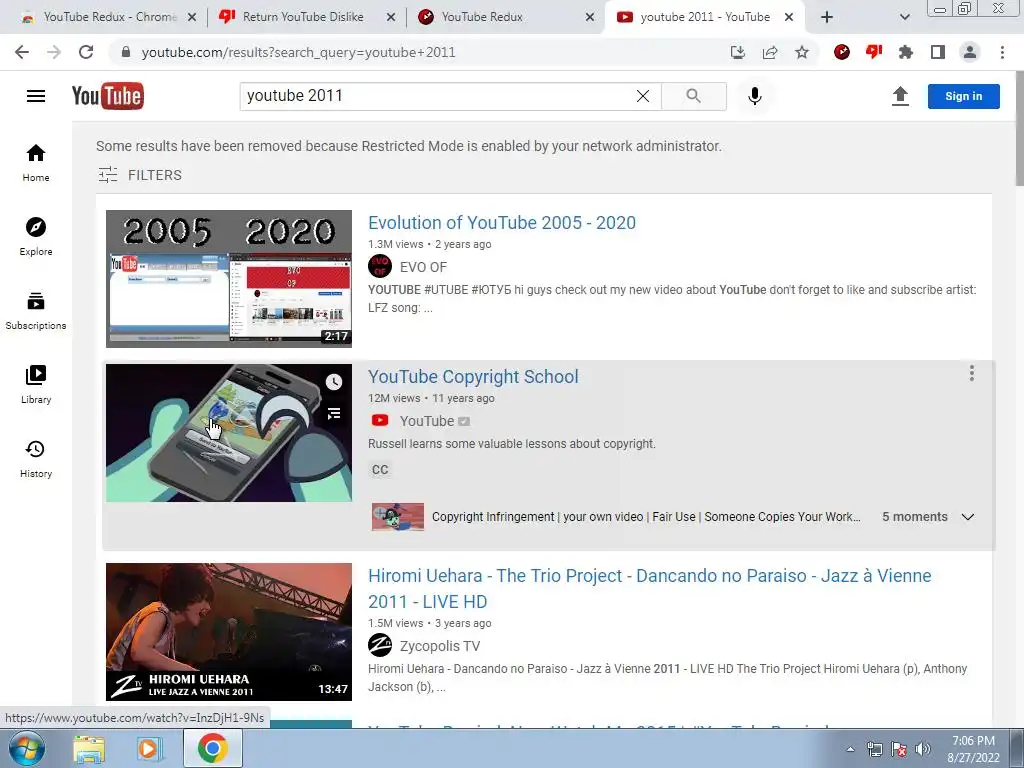
Task: Open the Windows Start button
Action: click(x=26, y=748)
